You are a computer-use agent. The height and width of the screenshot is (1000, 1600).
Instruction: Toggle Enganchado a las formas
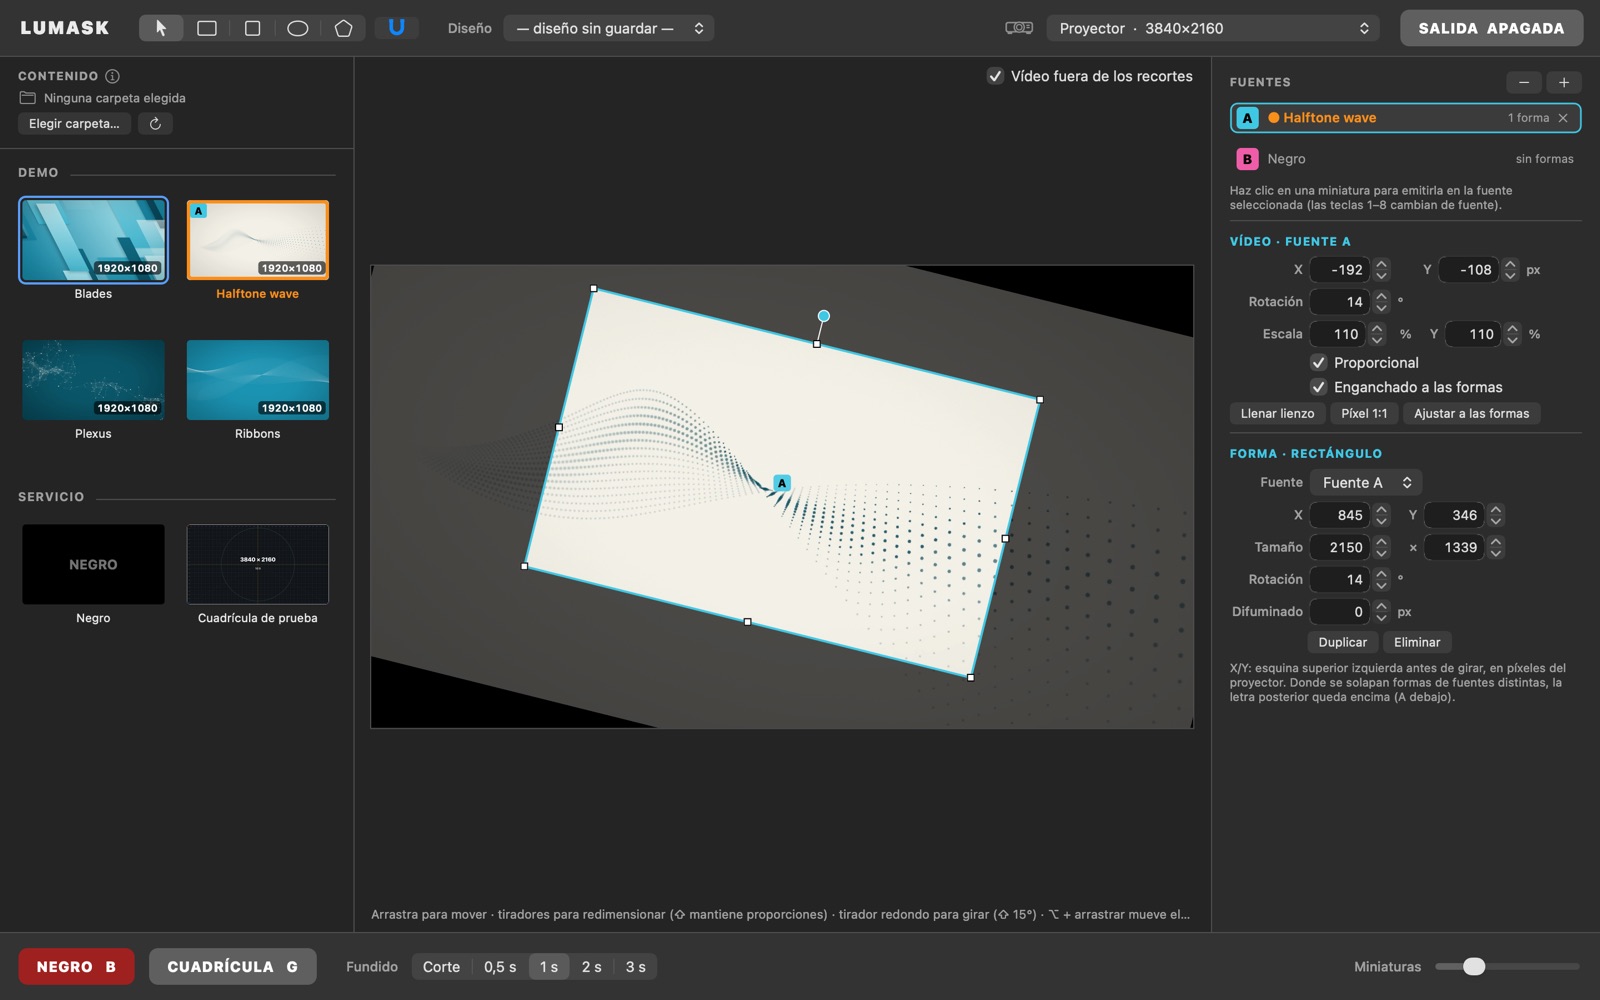pyautogui.click(x=1319, y=387)
